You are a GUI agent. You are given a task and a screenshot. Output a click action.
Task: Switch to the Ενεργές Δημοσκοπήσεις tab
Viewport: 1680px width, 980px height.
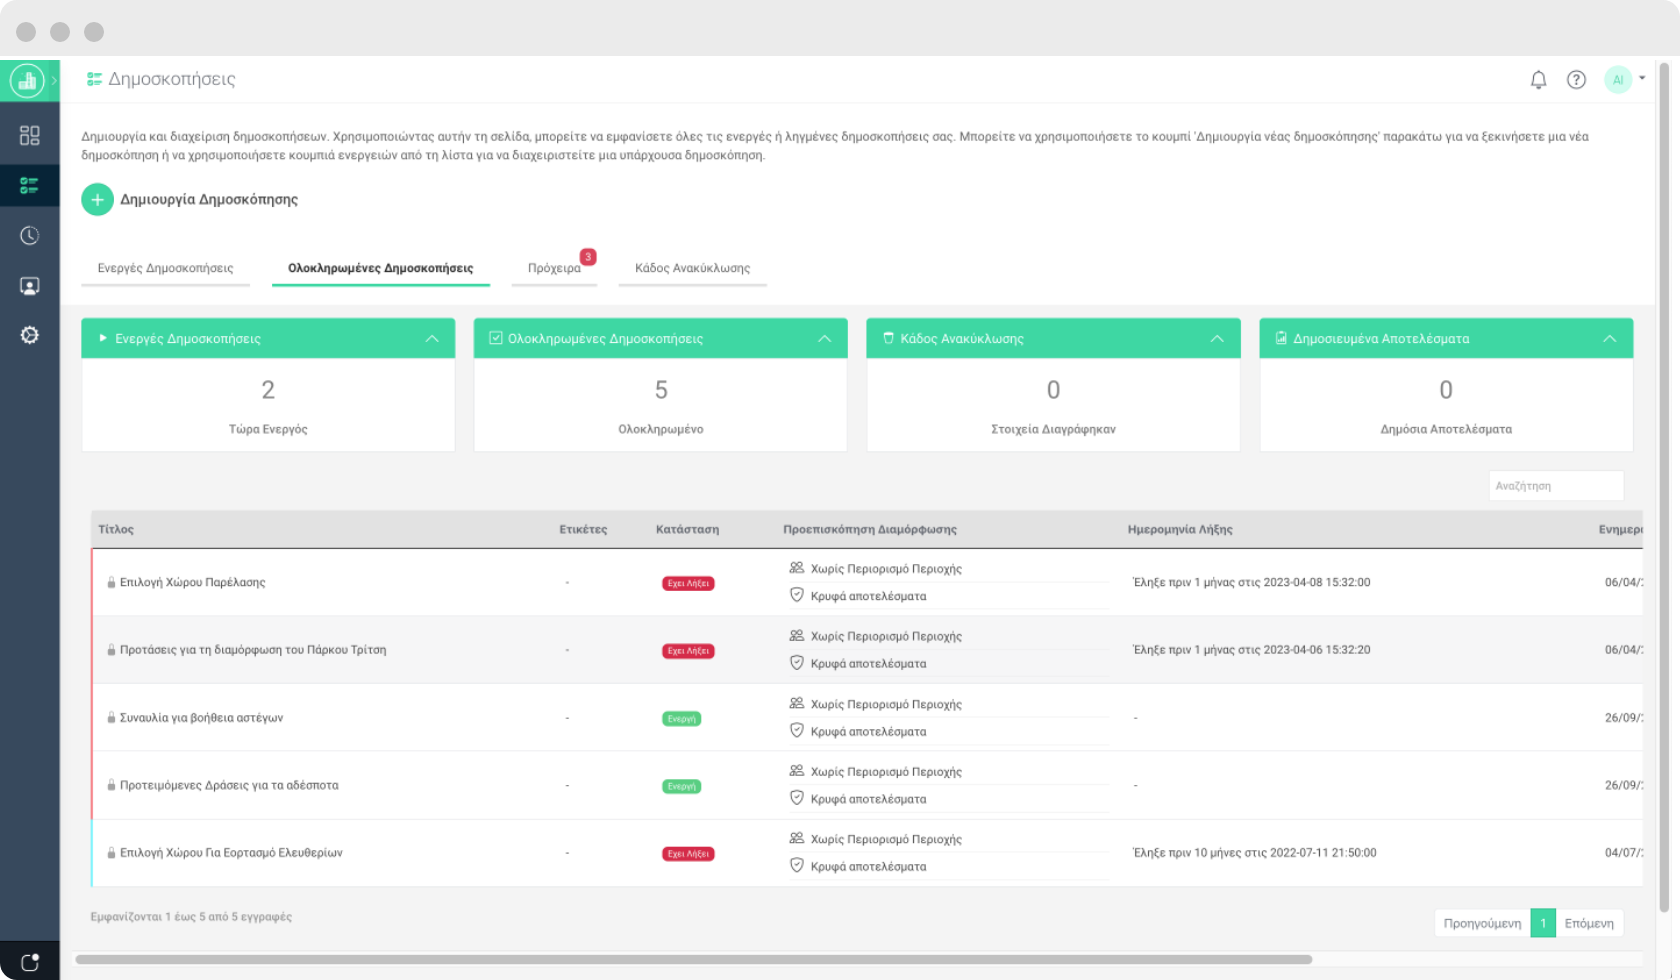(x=165, y=268)
